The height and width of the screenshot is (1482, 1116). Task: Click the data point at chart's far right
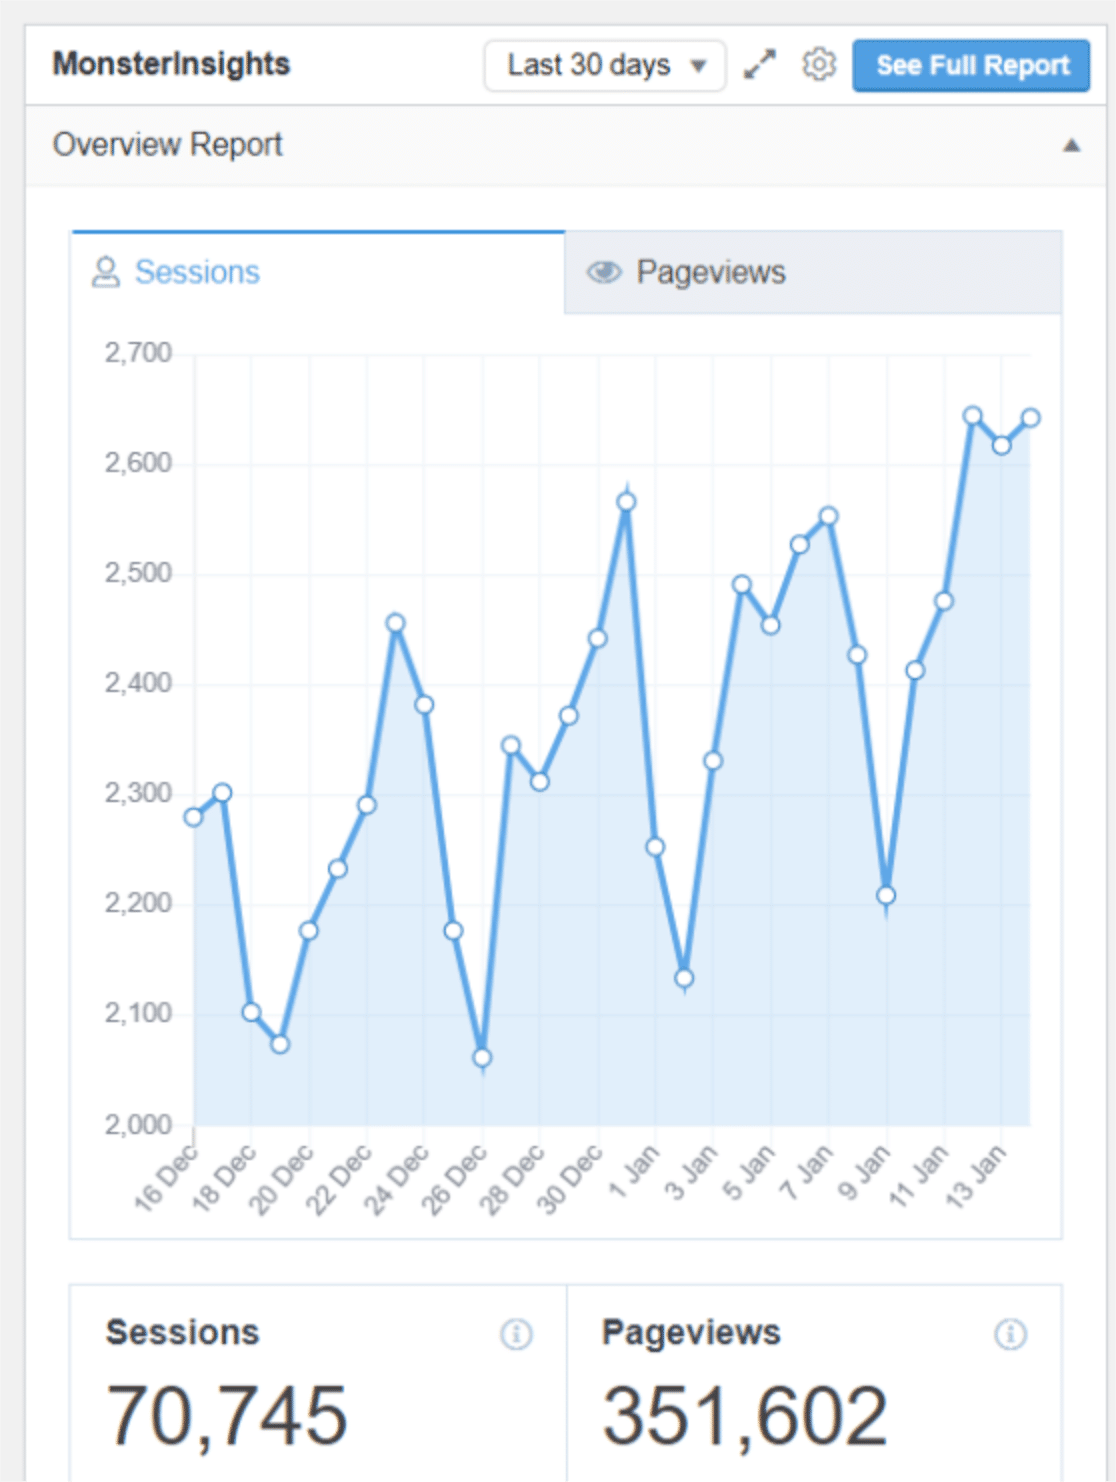[x=1030, y=418]
